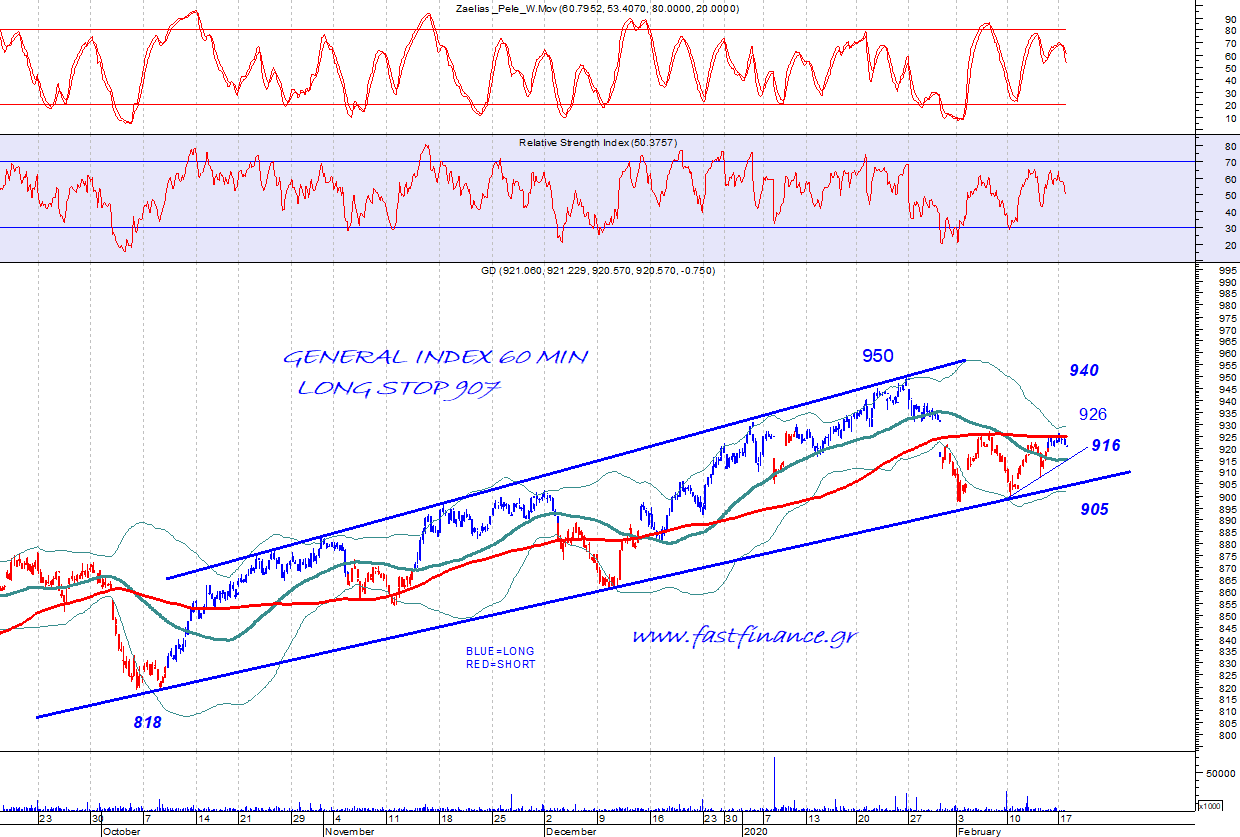Viewport: 1240px width, 837px height.
Task: Select the BLUE=LONG legend text
Action: (x=500, y=652)
